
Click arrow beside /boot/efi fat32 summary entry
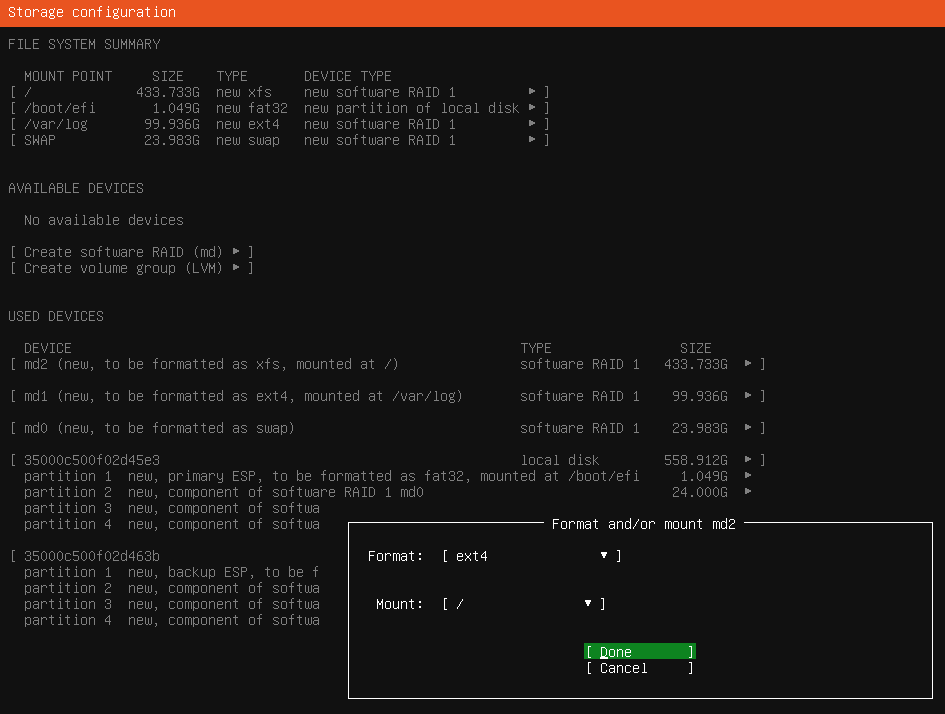pos(532,108)
